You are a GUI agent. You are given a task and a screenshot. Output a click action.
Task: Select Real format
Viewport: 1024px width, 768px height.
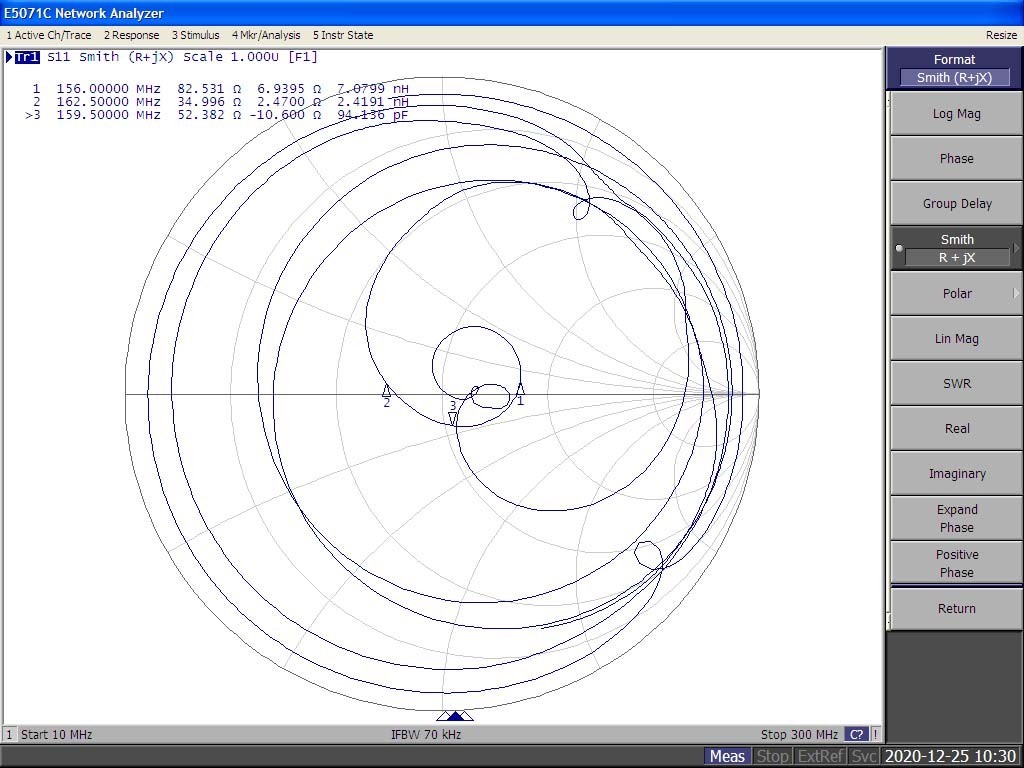click(956, 429)
